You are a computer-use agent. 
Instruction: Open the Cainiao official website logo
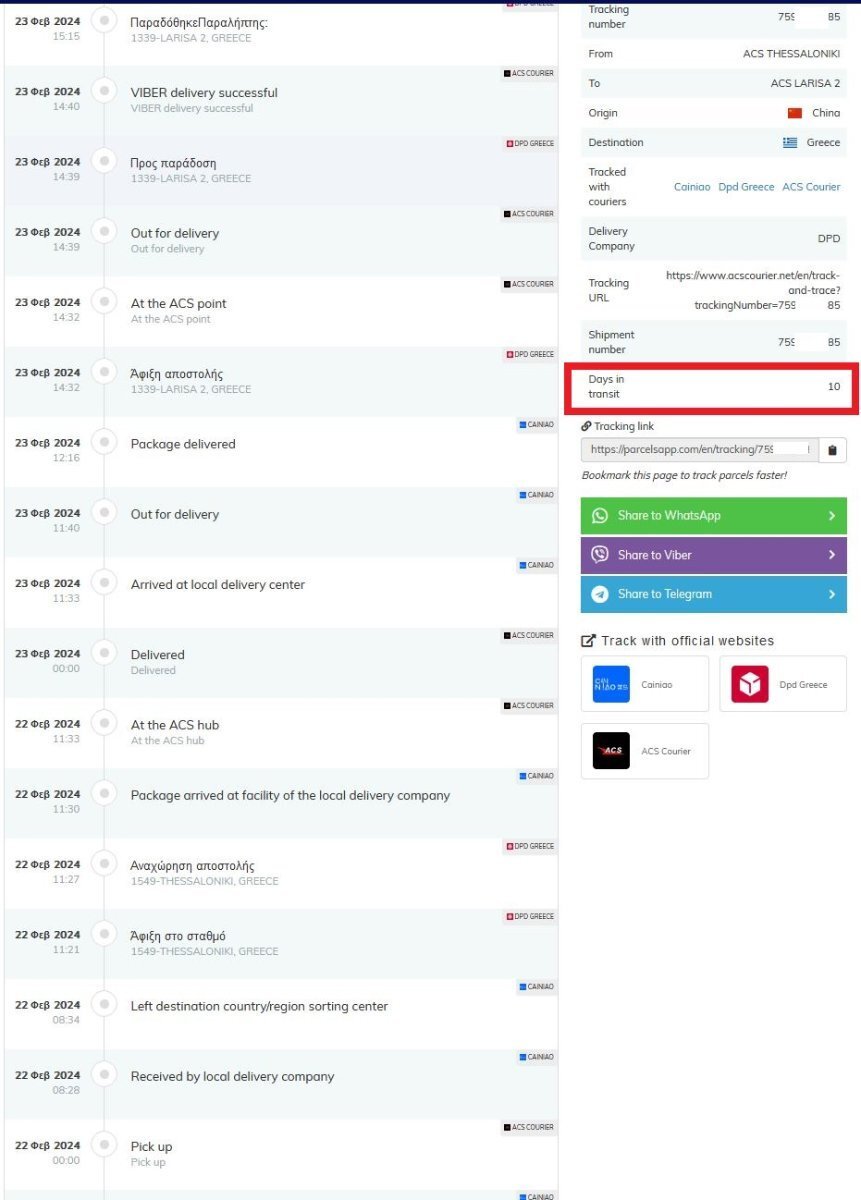coord(611,685)
